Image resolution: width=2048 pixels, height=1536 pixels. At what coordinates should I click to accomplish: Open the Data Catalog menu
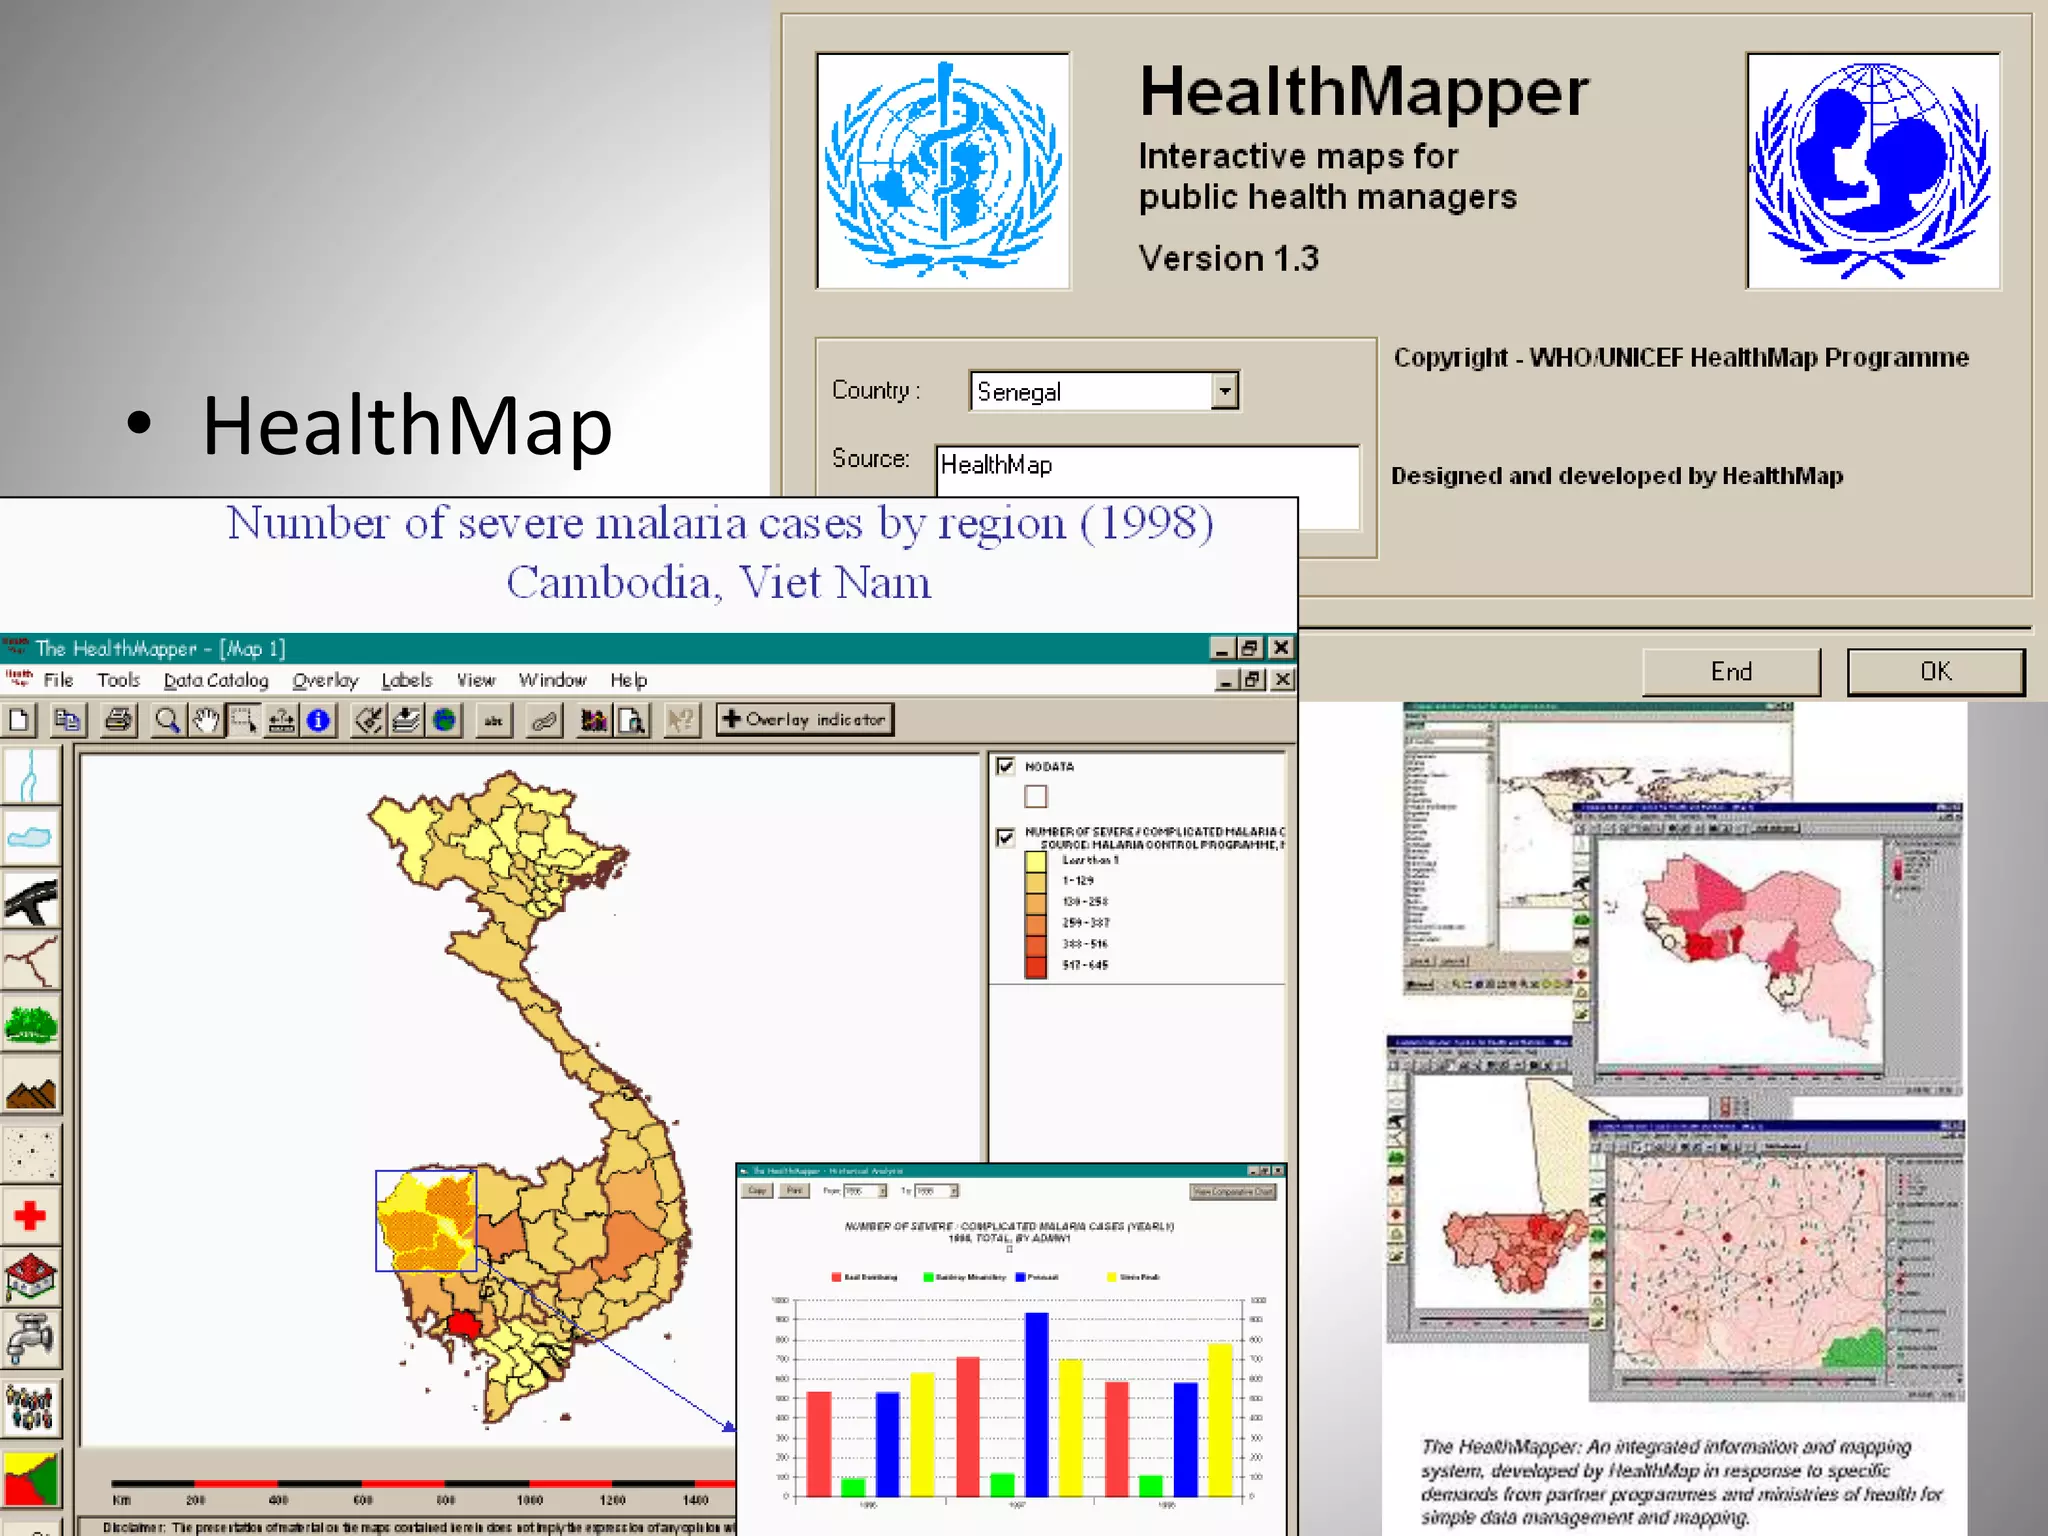(216, 680)
